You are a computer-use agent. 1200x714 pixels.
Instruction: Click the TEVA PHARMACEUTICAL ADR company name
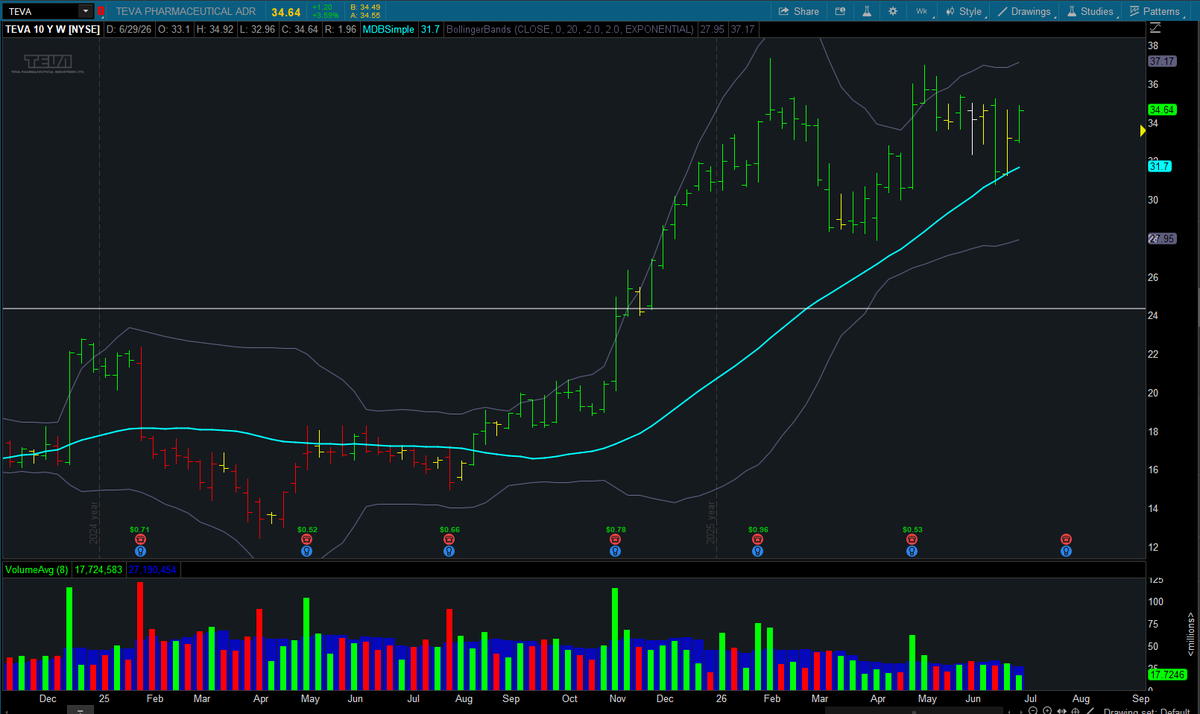(x=186, y=11)
